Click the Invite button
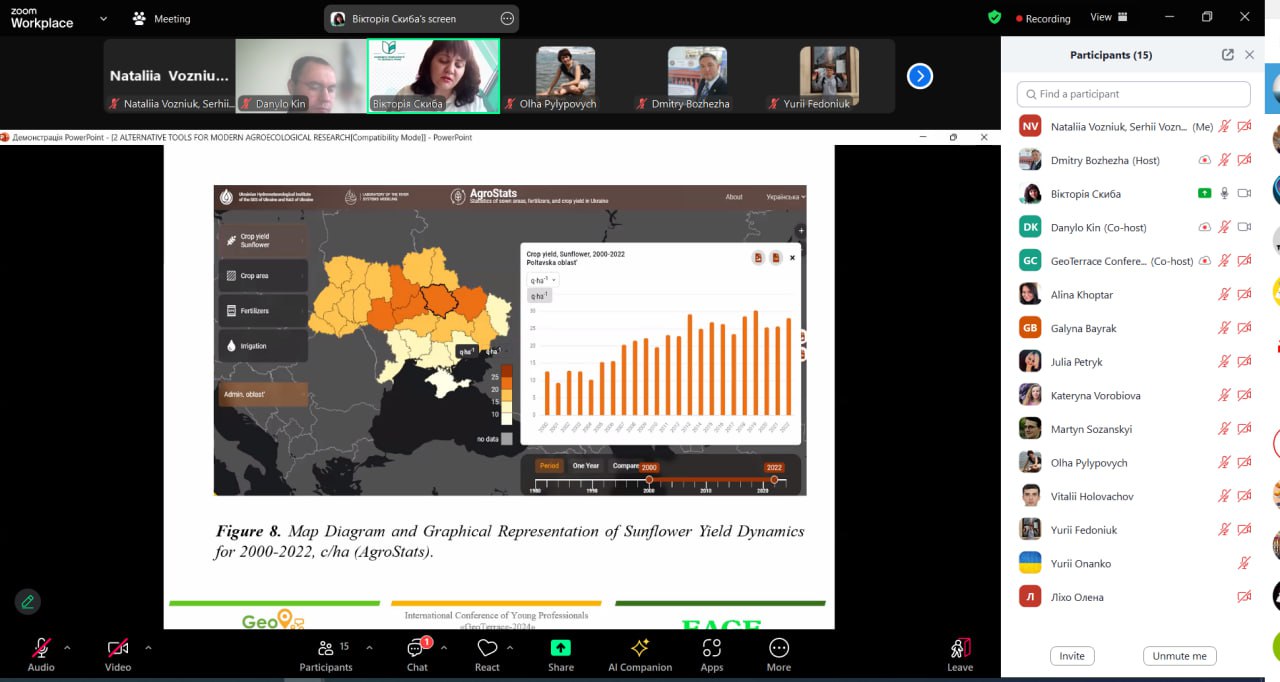The width and height of the screenshot is (1280, 682). 1072,656
